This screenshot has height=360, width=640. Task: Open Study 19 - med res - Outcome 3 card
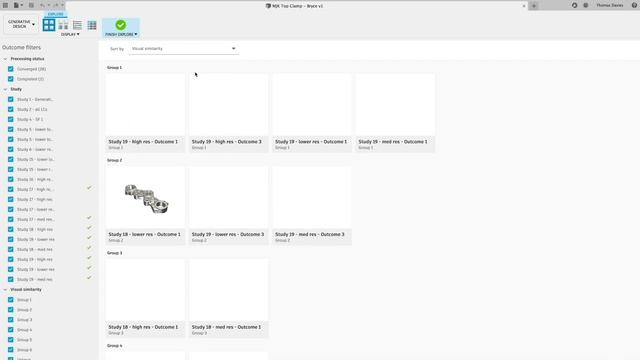point(312,206)
